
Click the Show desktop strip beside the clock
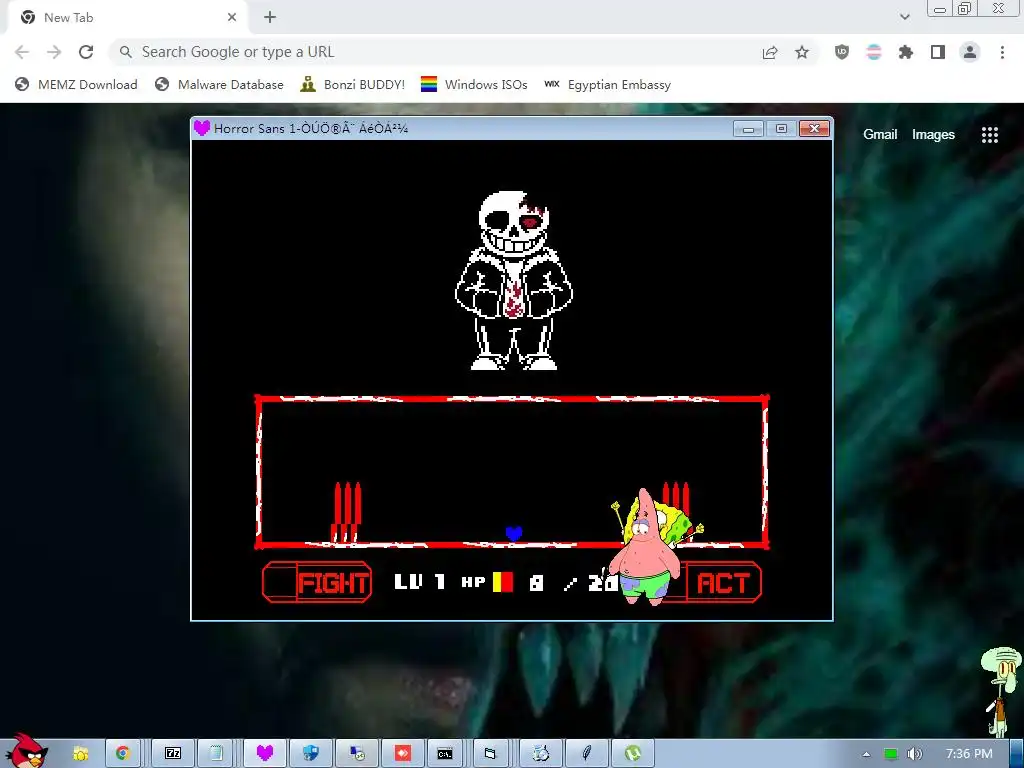[1017, 754]
